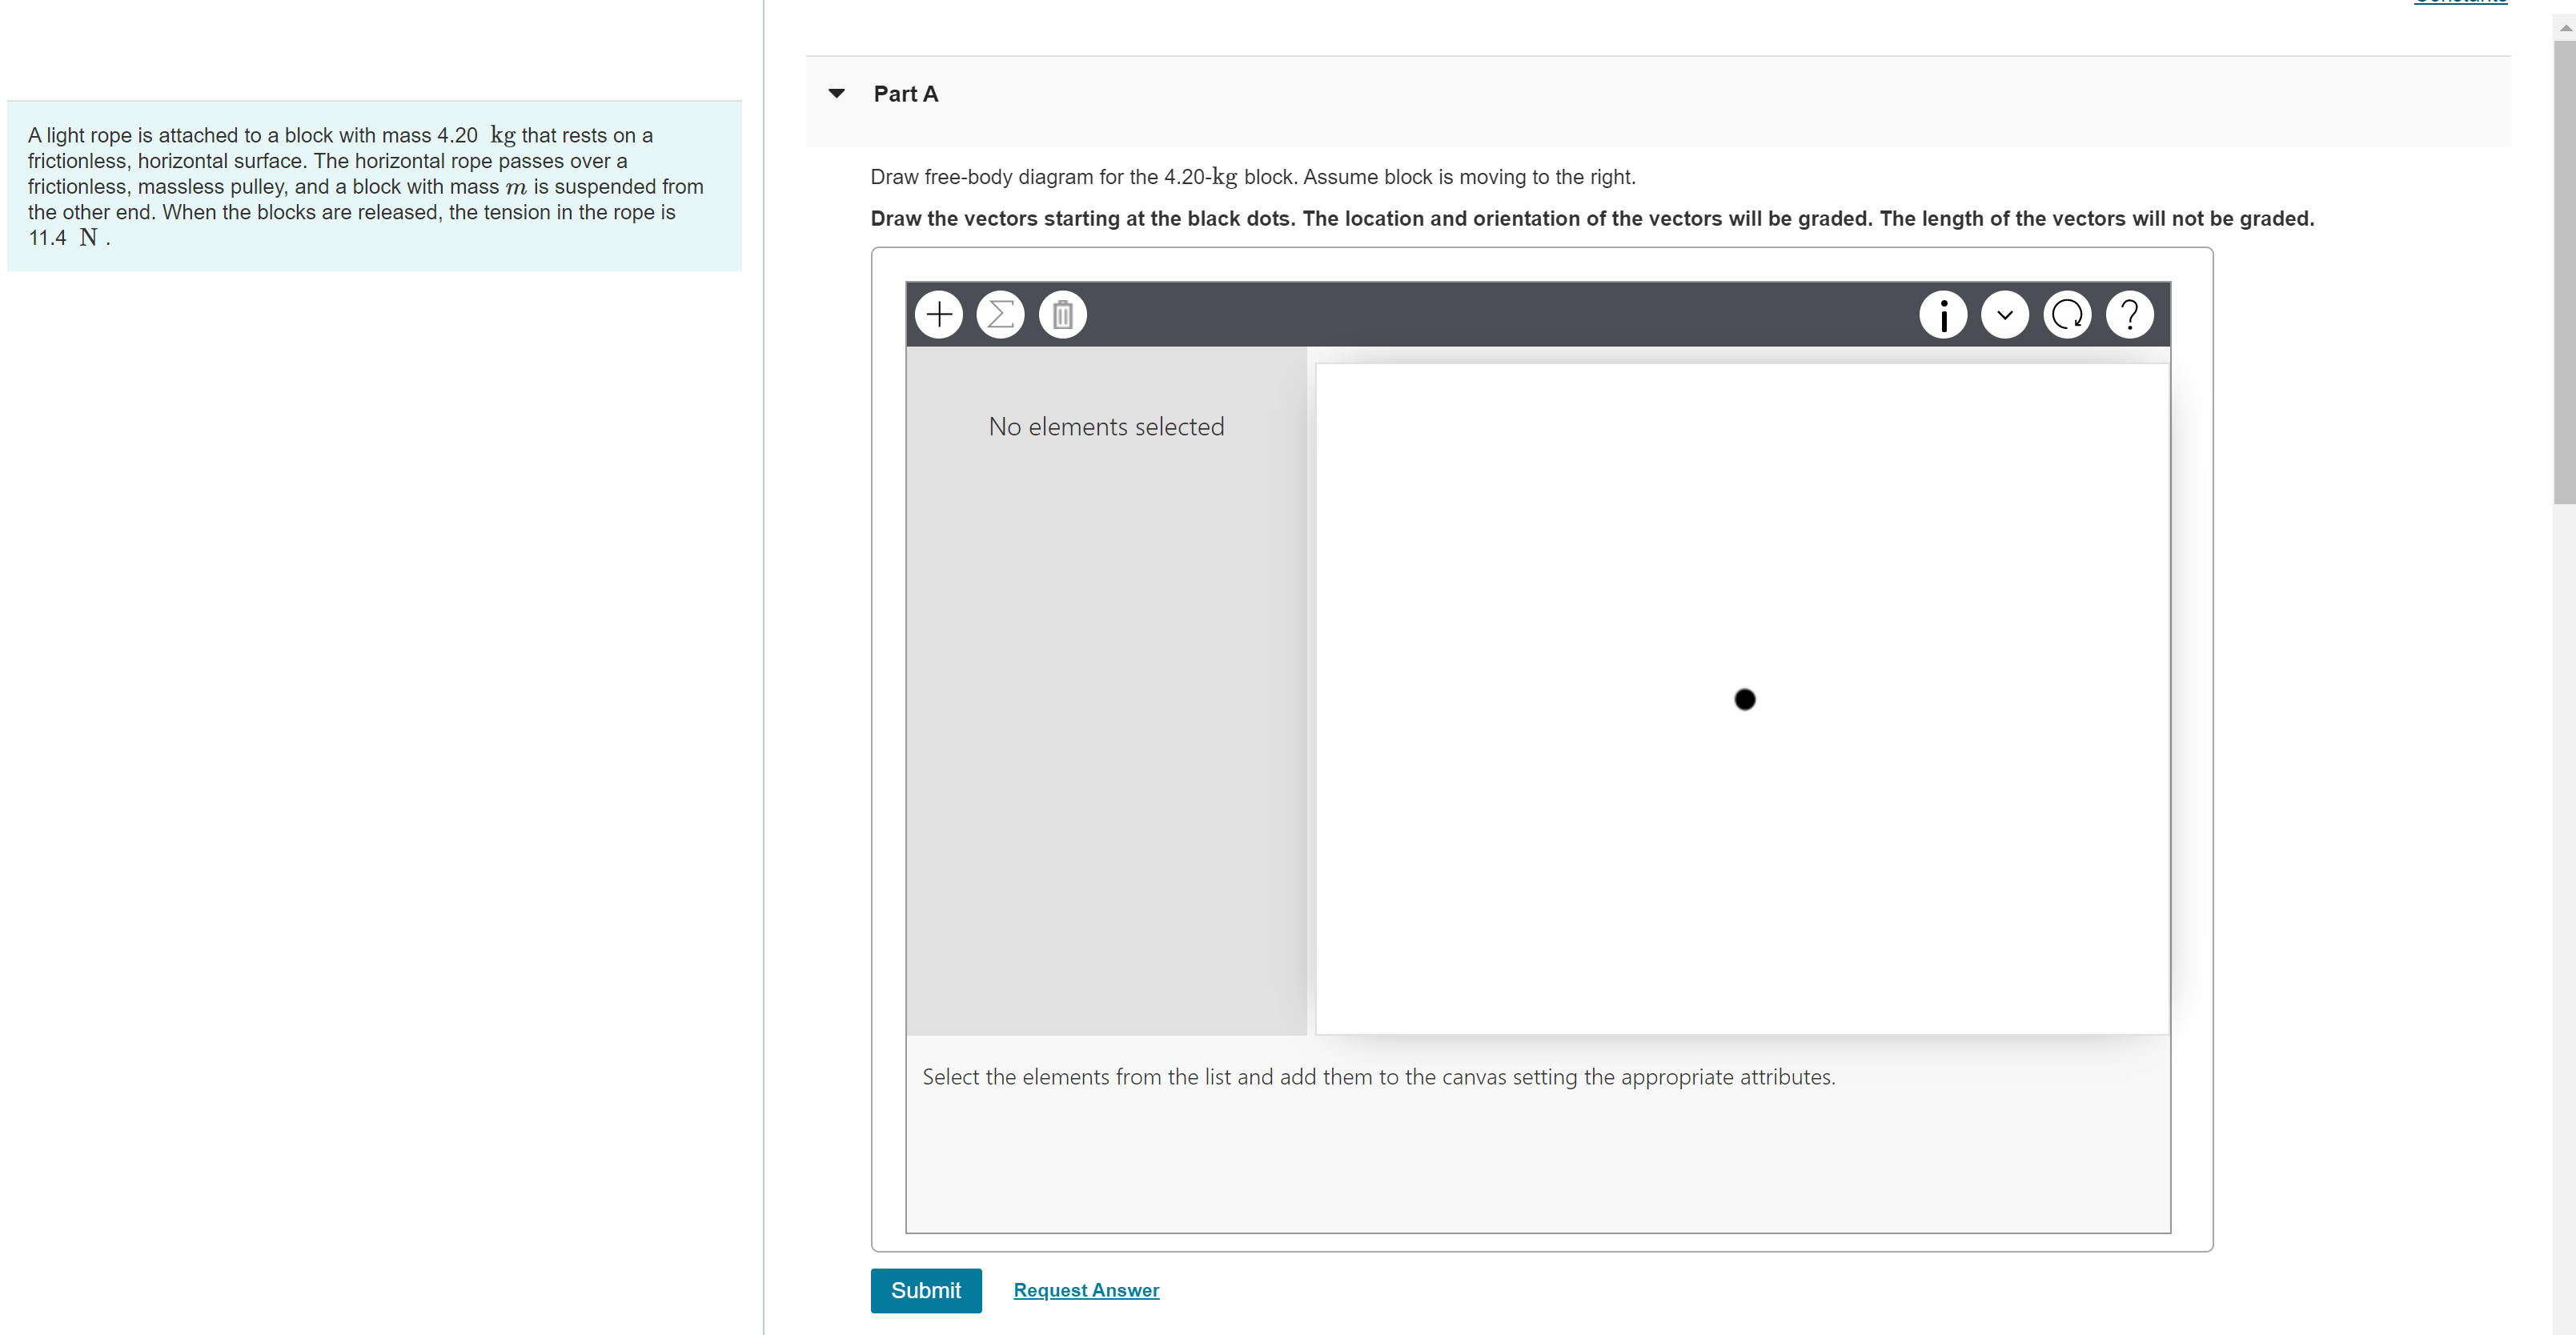Screen dimensions: 2576x1335
Task: Click the add vector plus icon
Action: coord(938,315)
